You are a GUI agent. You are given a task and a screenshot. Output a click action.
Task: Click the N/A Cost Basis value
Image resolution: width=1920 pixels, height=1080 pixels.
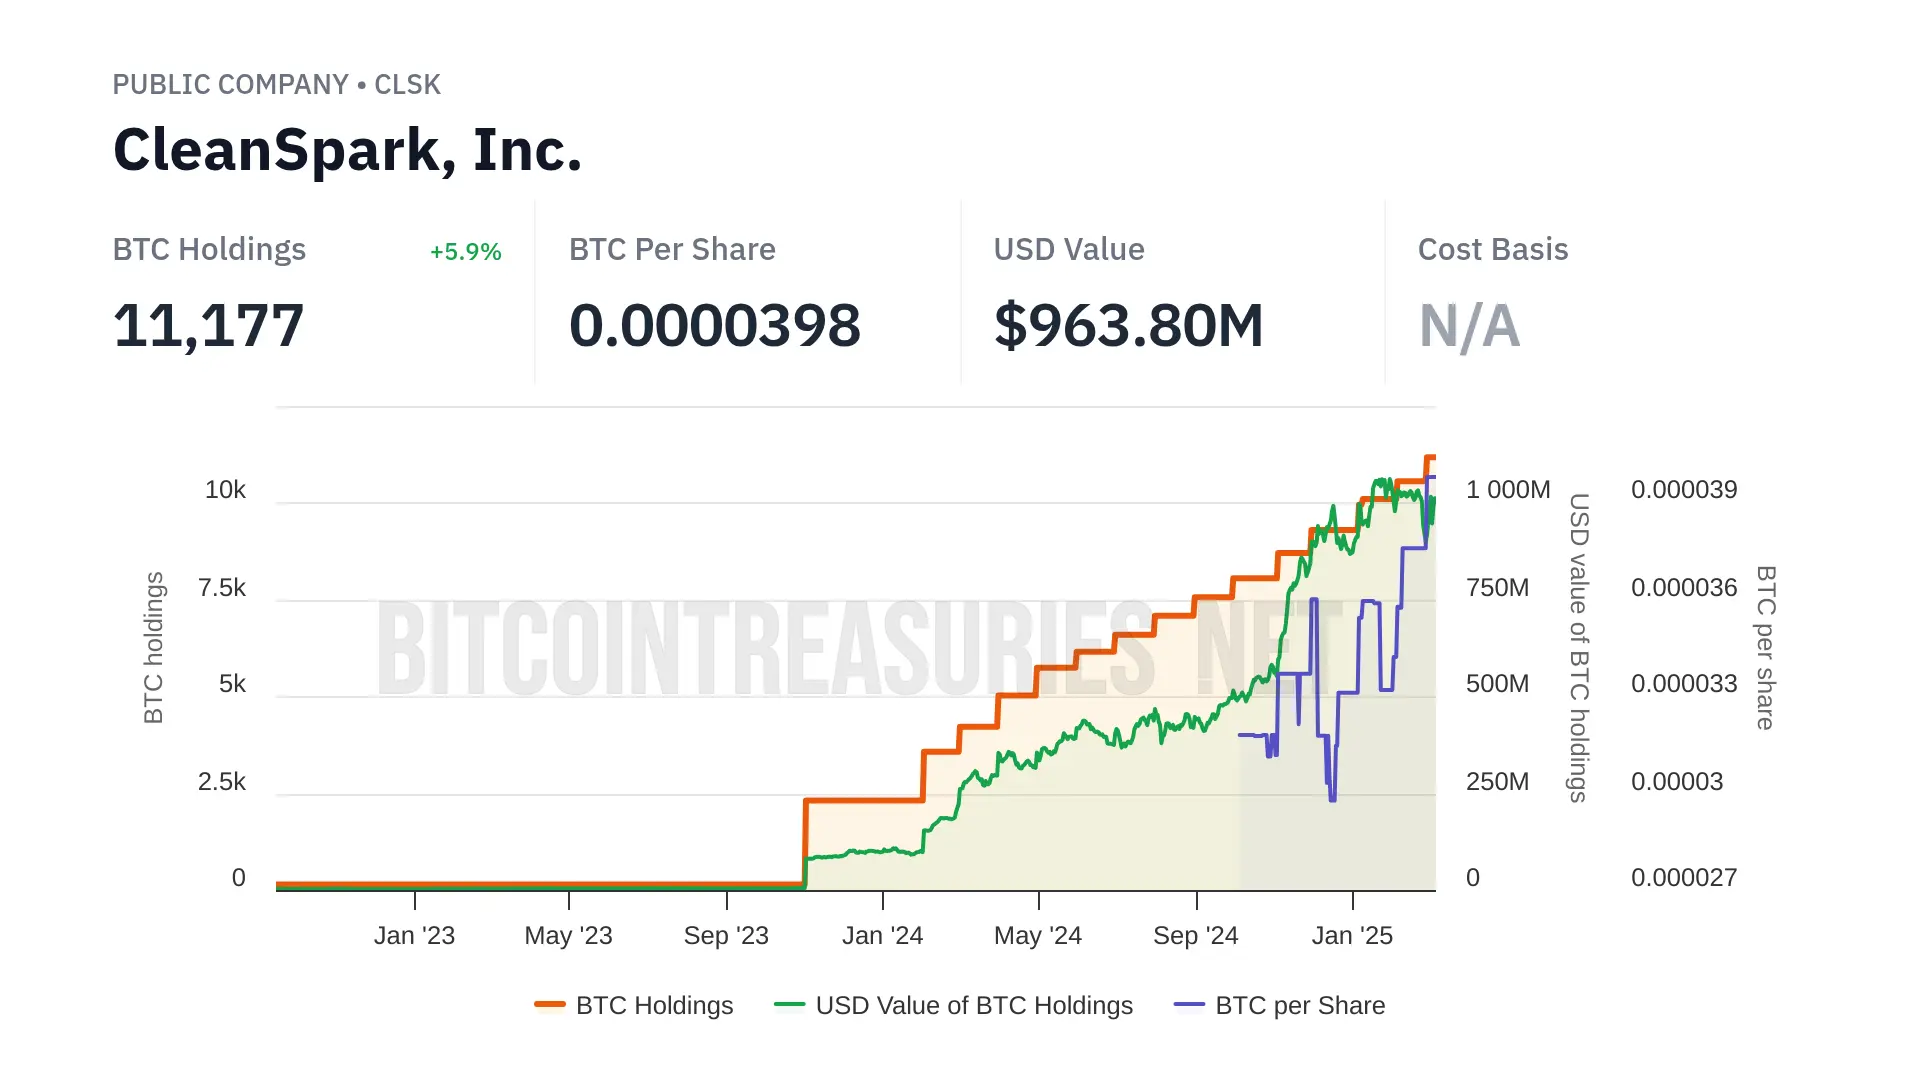(1469, 326)
